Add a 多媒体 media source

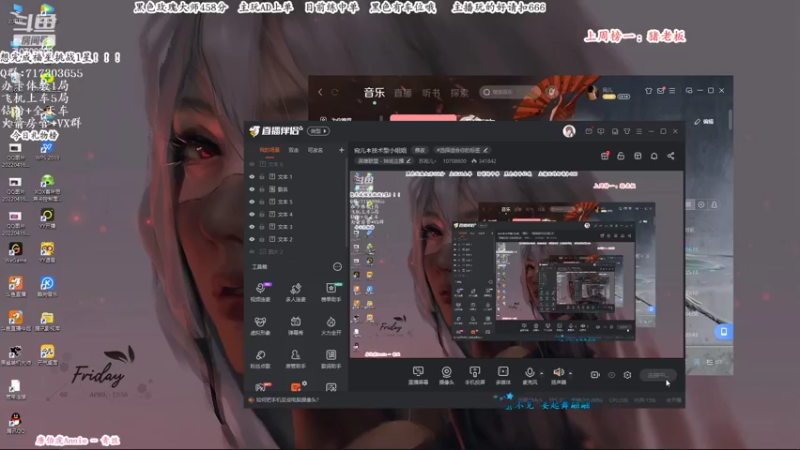pos(503,376)
